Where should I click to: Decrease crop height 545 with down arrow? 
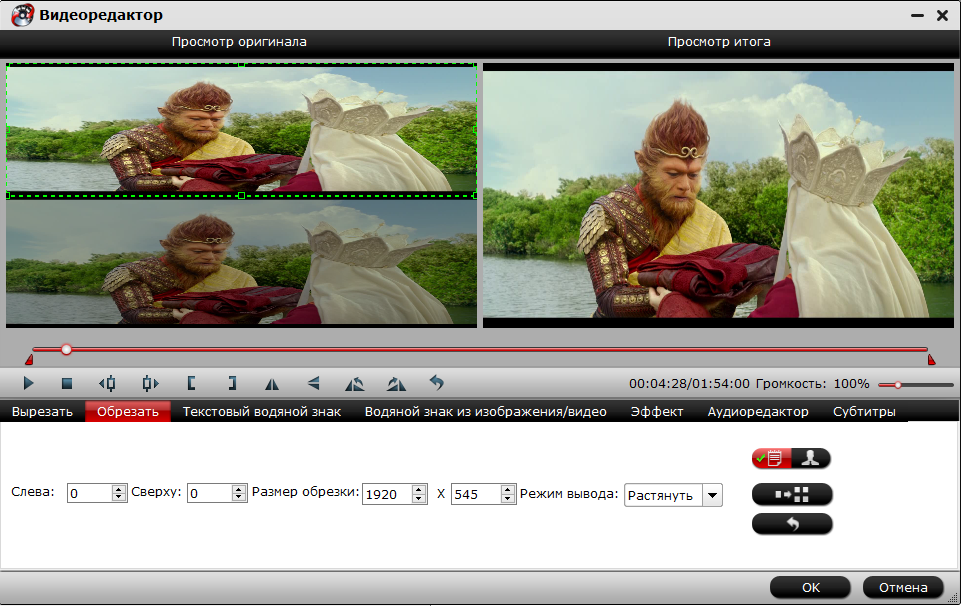pyautogui.click(x=507, y=498)
